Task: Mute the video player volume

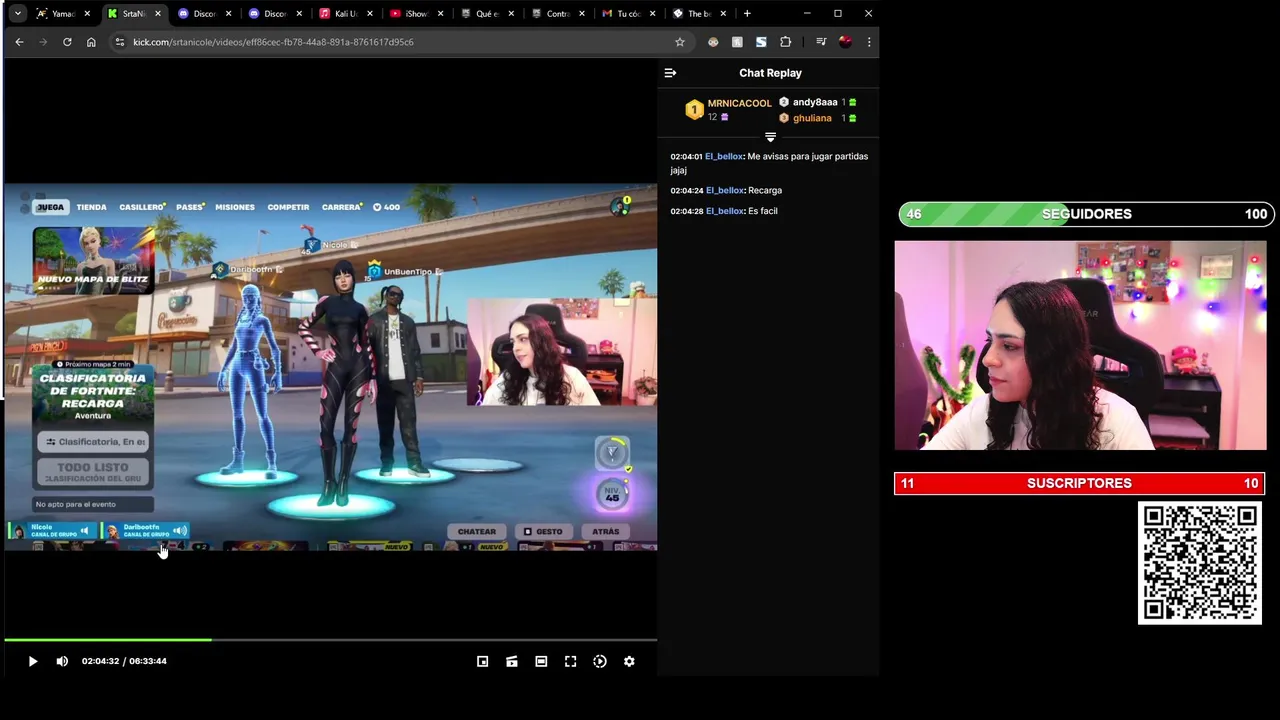Action: [62, 661]
